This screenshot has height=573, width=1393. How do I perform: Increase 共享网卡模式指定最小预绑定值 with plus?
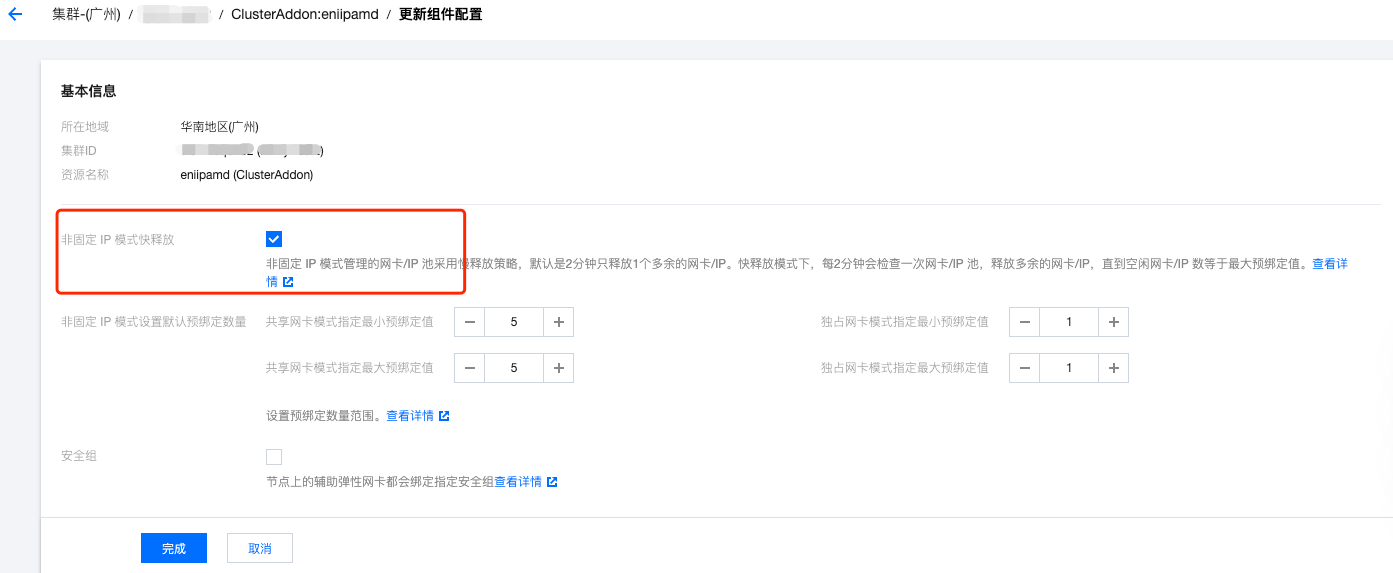click(x=558, y=322)
